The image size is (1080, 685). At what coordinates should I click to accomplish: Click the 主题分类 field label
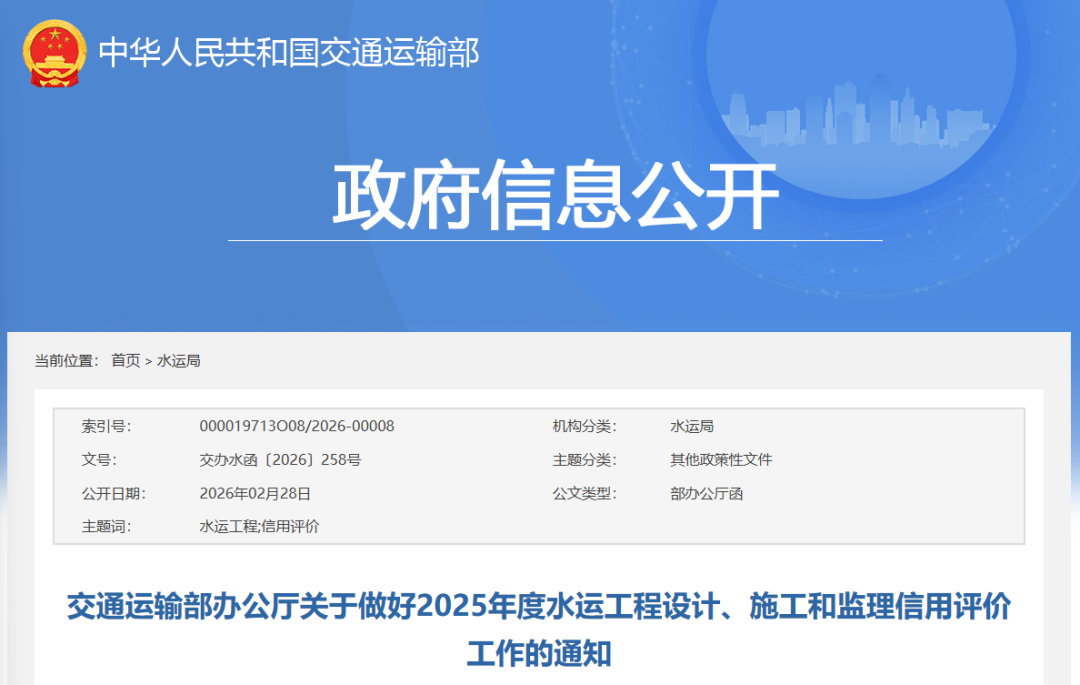point(584,460)
